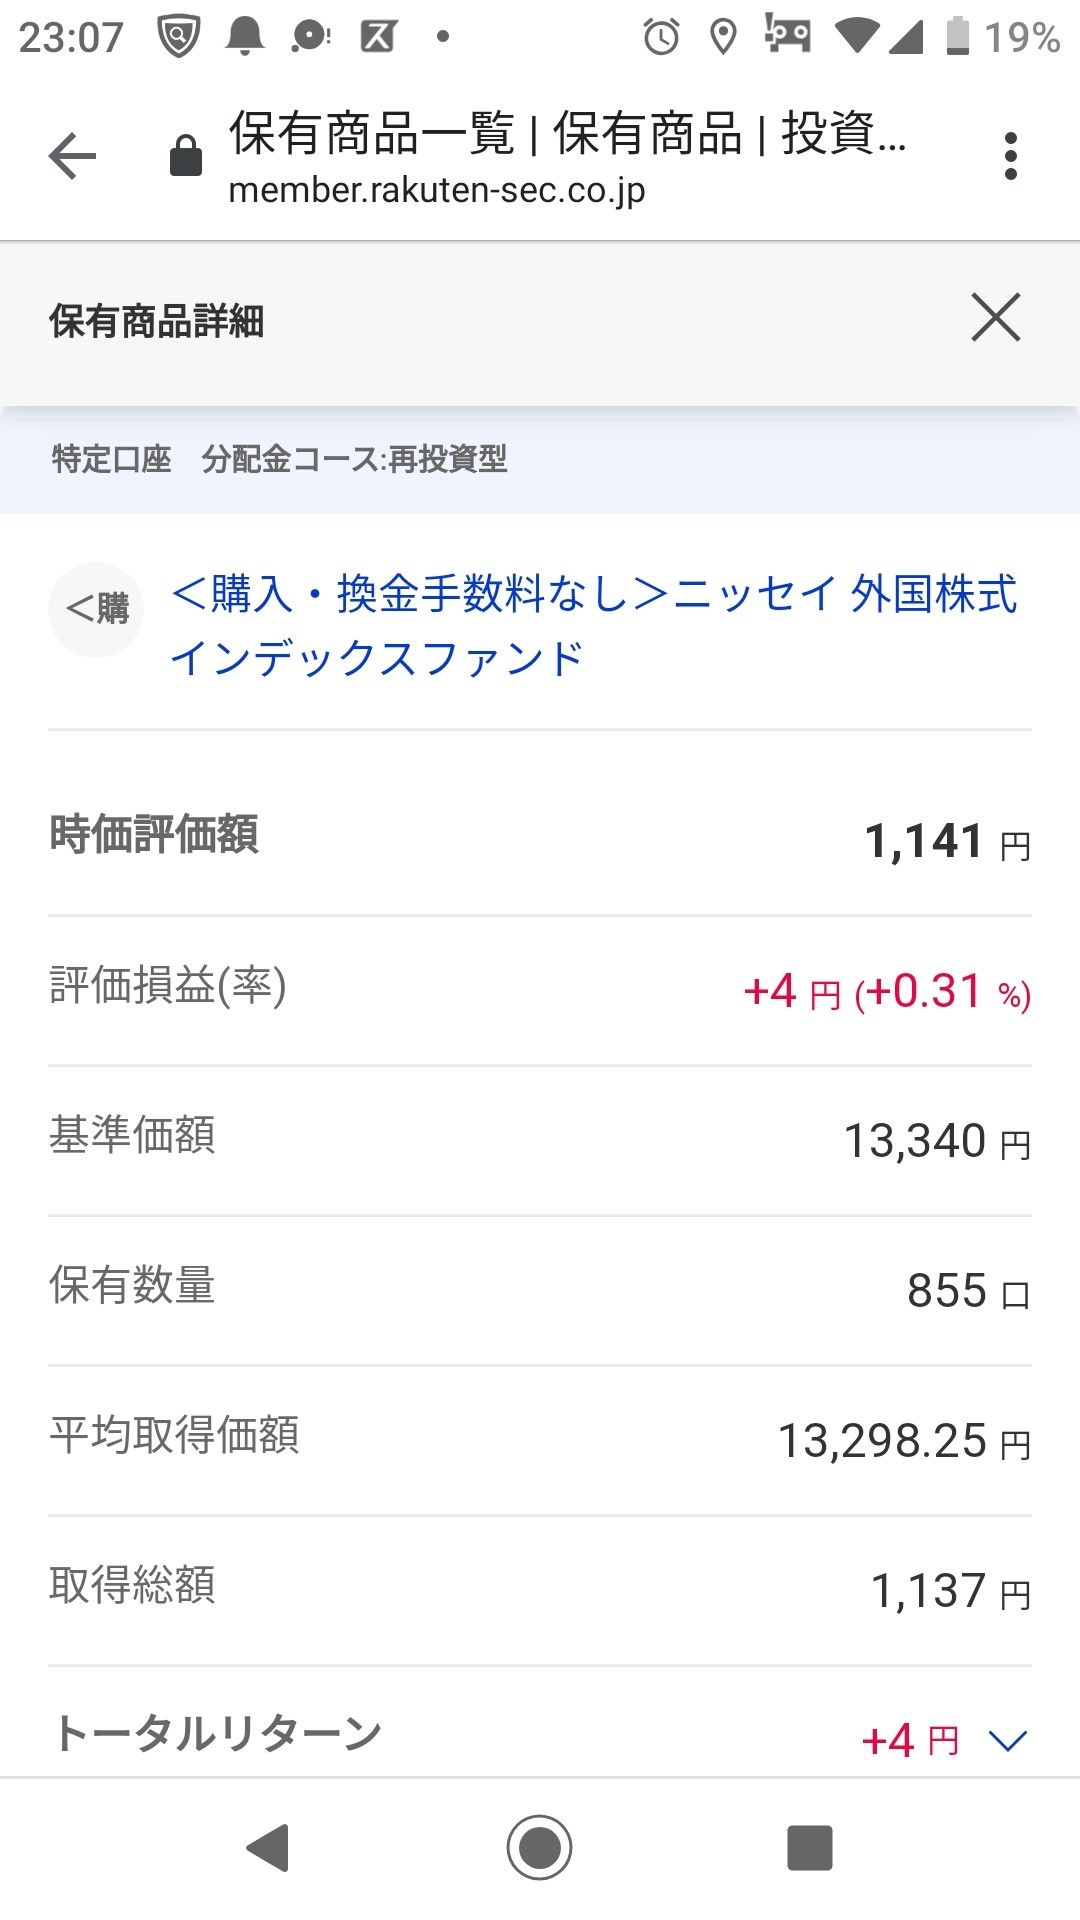This screenshot has width=1080, height=1920.
Task: Tap the browser back arrow
Action: tap(72, 157)
